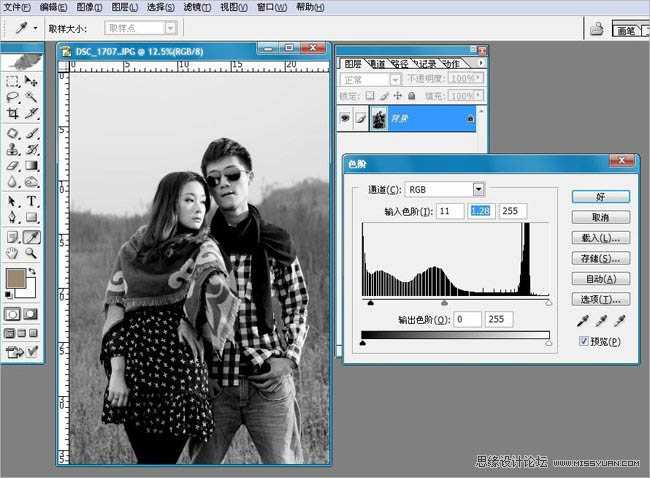Image resolution: width=650 pixels, height=478 pixels.
Task: Switch to Standard editing mode
Action: (12, 314)
